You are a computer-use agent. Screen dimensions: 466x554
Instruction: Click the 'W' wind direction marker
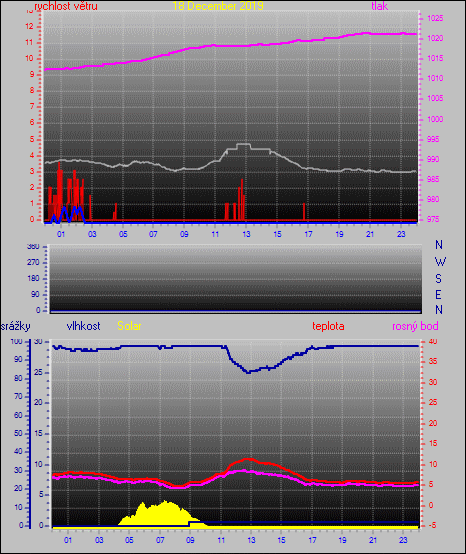coord(440,262)
